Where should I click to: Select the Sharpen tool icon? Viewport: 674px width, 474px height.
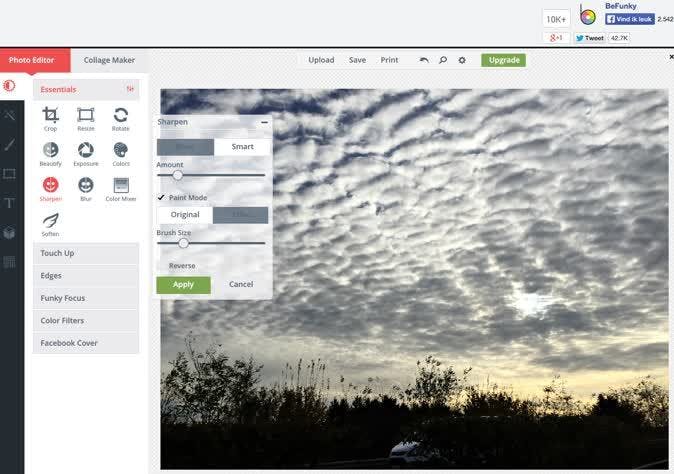tap(50, 185)
